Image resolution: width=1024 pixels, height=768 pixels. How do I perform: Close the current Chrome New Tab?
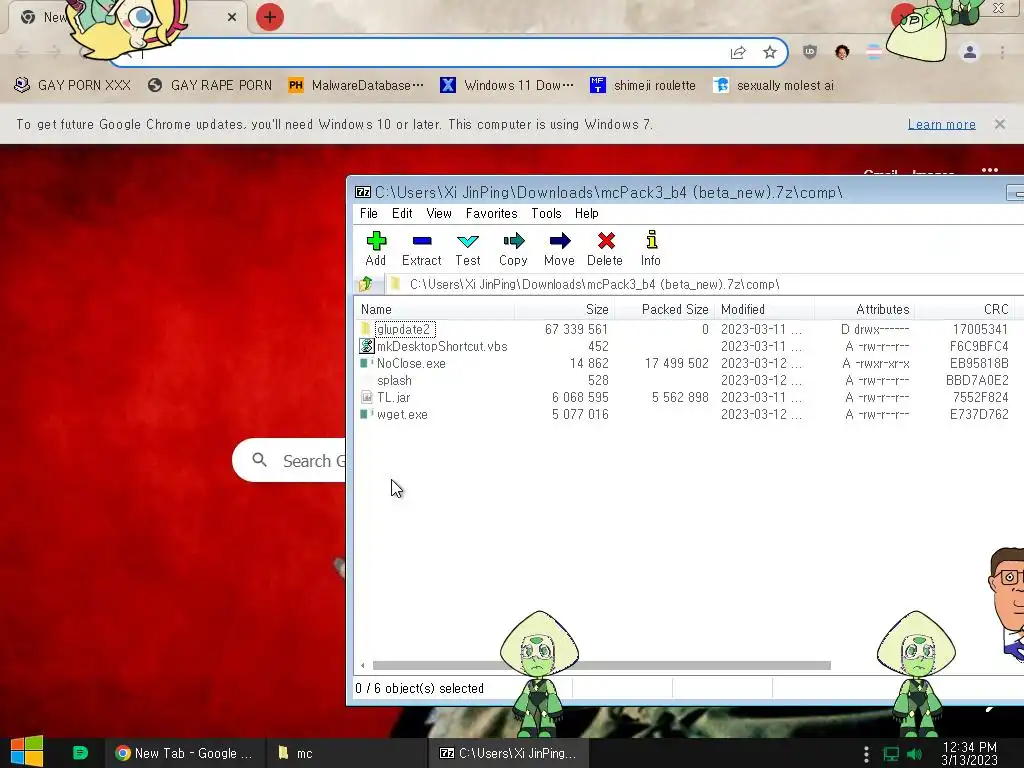pos(232,17)
